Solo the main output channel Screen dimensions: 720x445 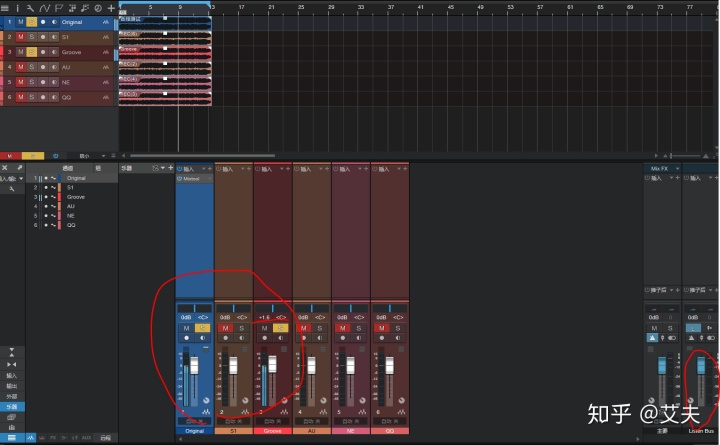point(670,328)
